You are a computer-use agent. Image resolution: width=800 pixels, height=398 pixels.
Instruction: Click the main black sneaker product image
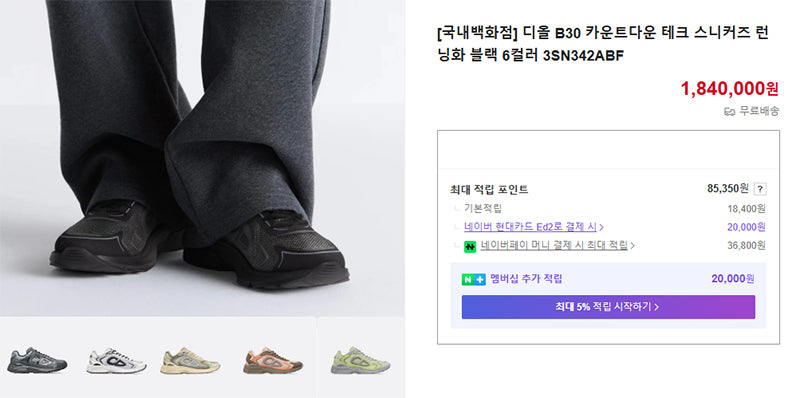point(202,158)
